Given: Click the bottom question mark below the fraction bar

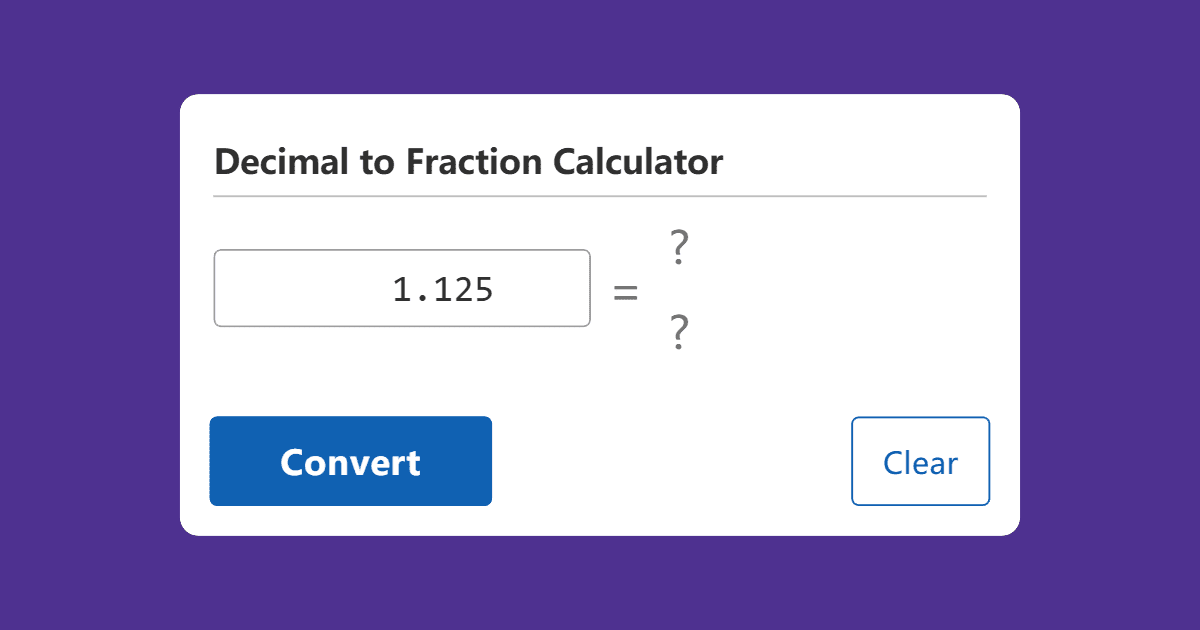Looking at the screenshot, I should pyautogui.click(x=678, y=330).
